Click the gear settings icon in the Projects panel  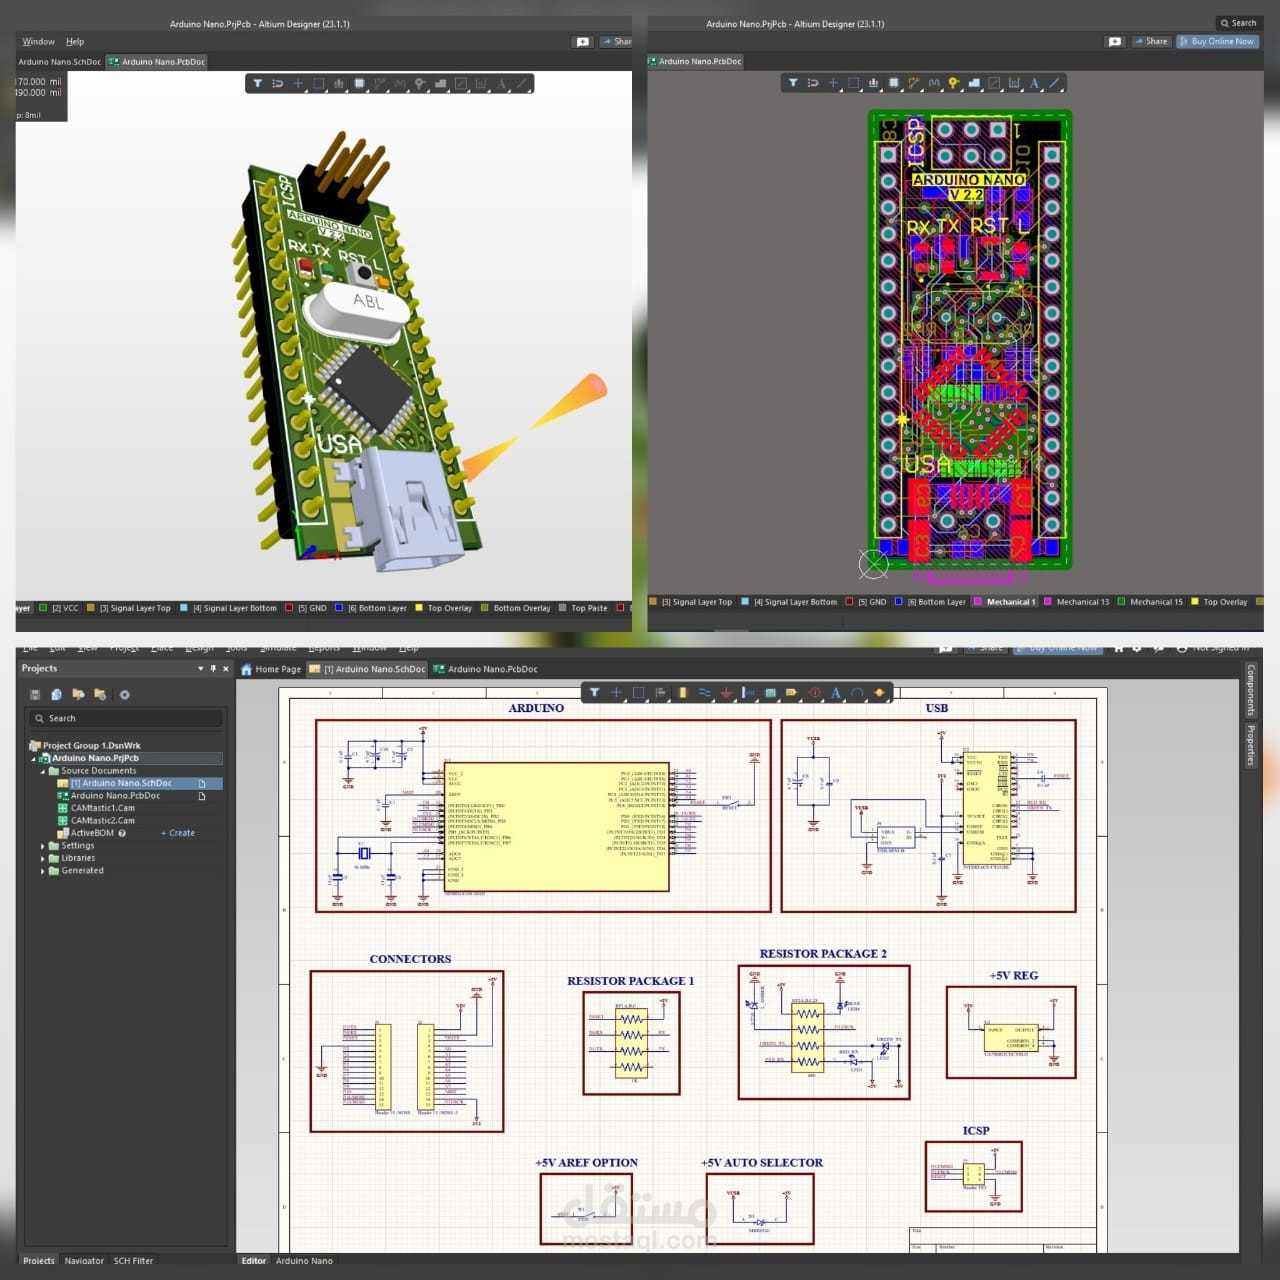(x=125, y=694)
